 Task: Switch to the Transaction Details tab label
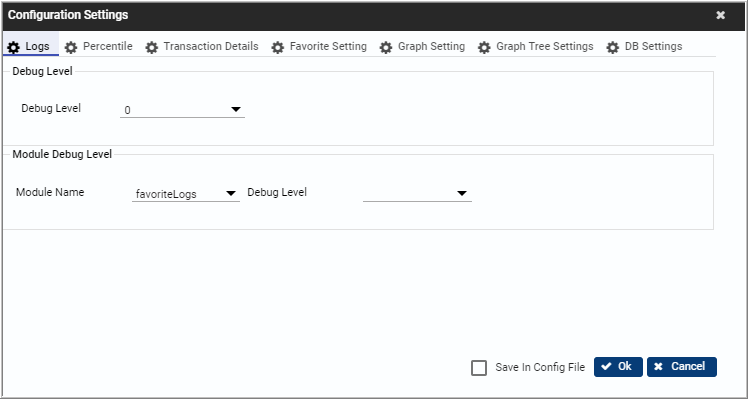211,46
